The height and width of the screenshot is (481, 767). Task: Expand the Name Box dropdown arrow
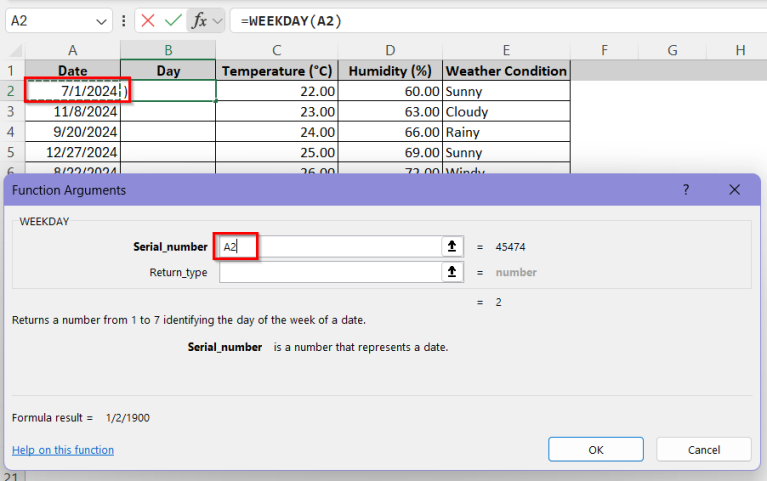coord(104,21)
